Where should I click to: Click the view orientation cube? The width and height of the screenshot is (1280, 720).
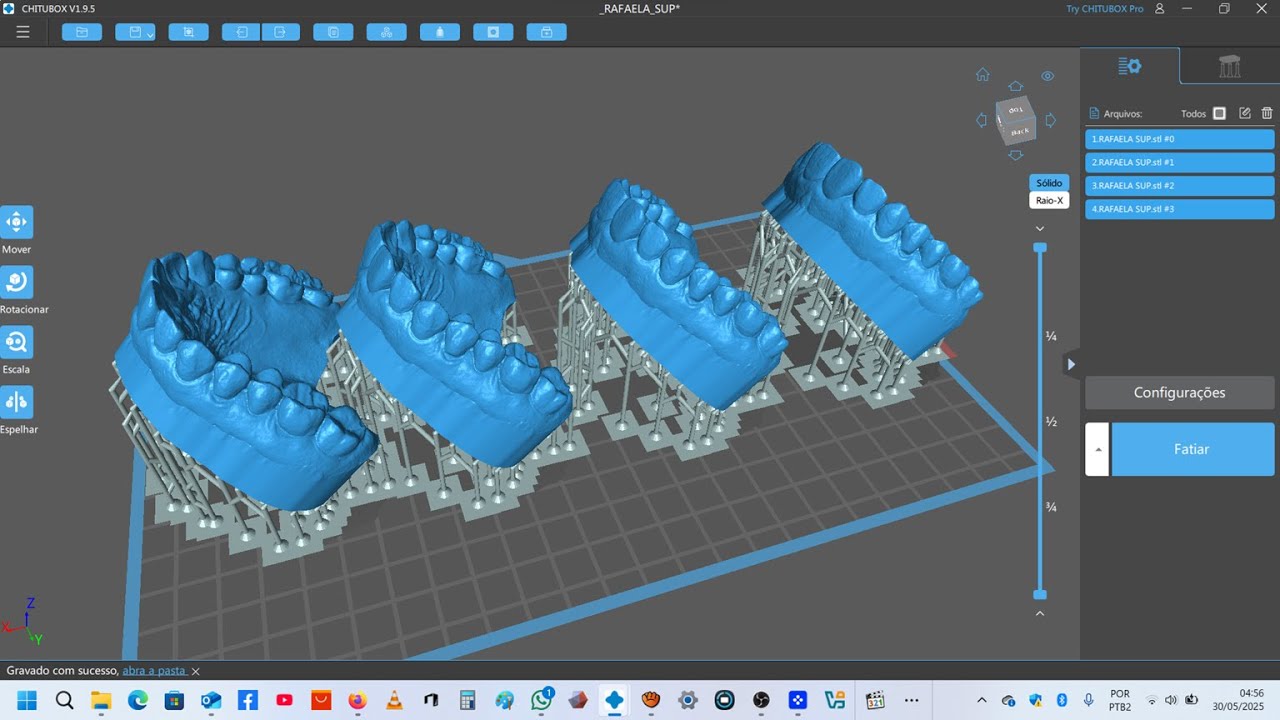tap(1016, 120)
